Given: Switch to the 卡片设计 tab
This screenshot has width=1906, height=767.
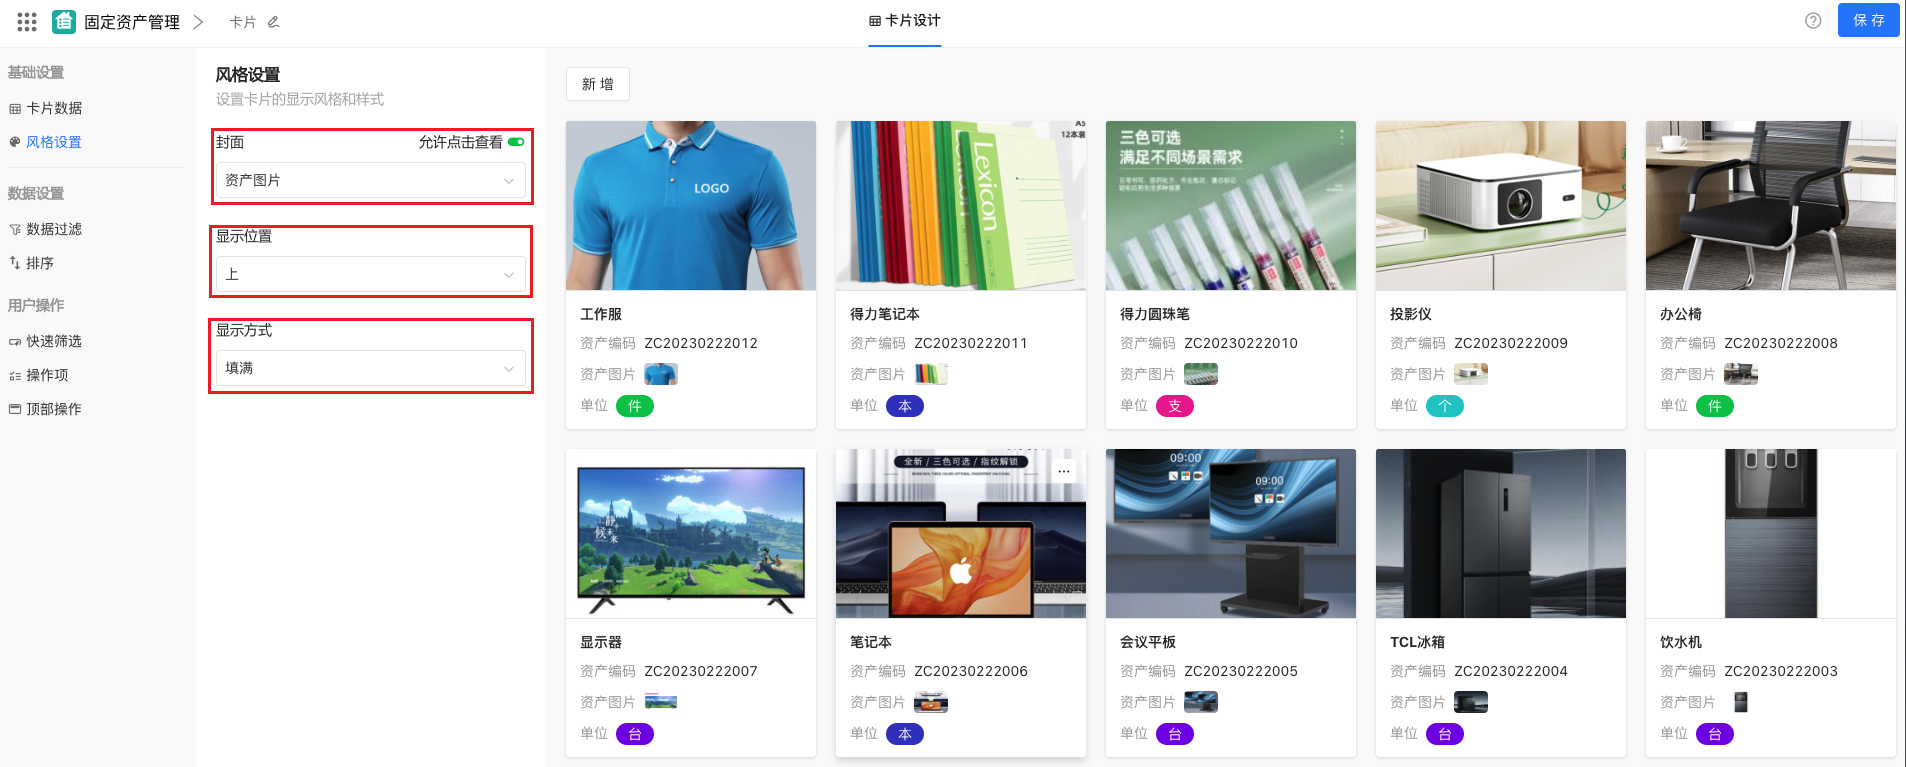Looking at the screenshot, I should [x=904, y=21].
